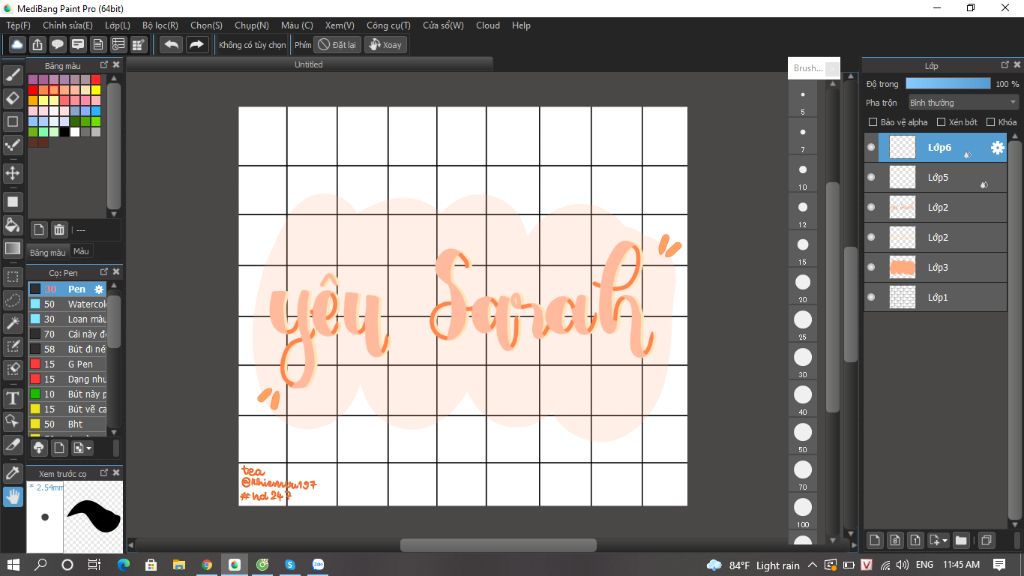
Task: Open new layer type dropdown arrow
Action: point(945,540)
